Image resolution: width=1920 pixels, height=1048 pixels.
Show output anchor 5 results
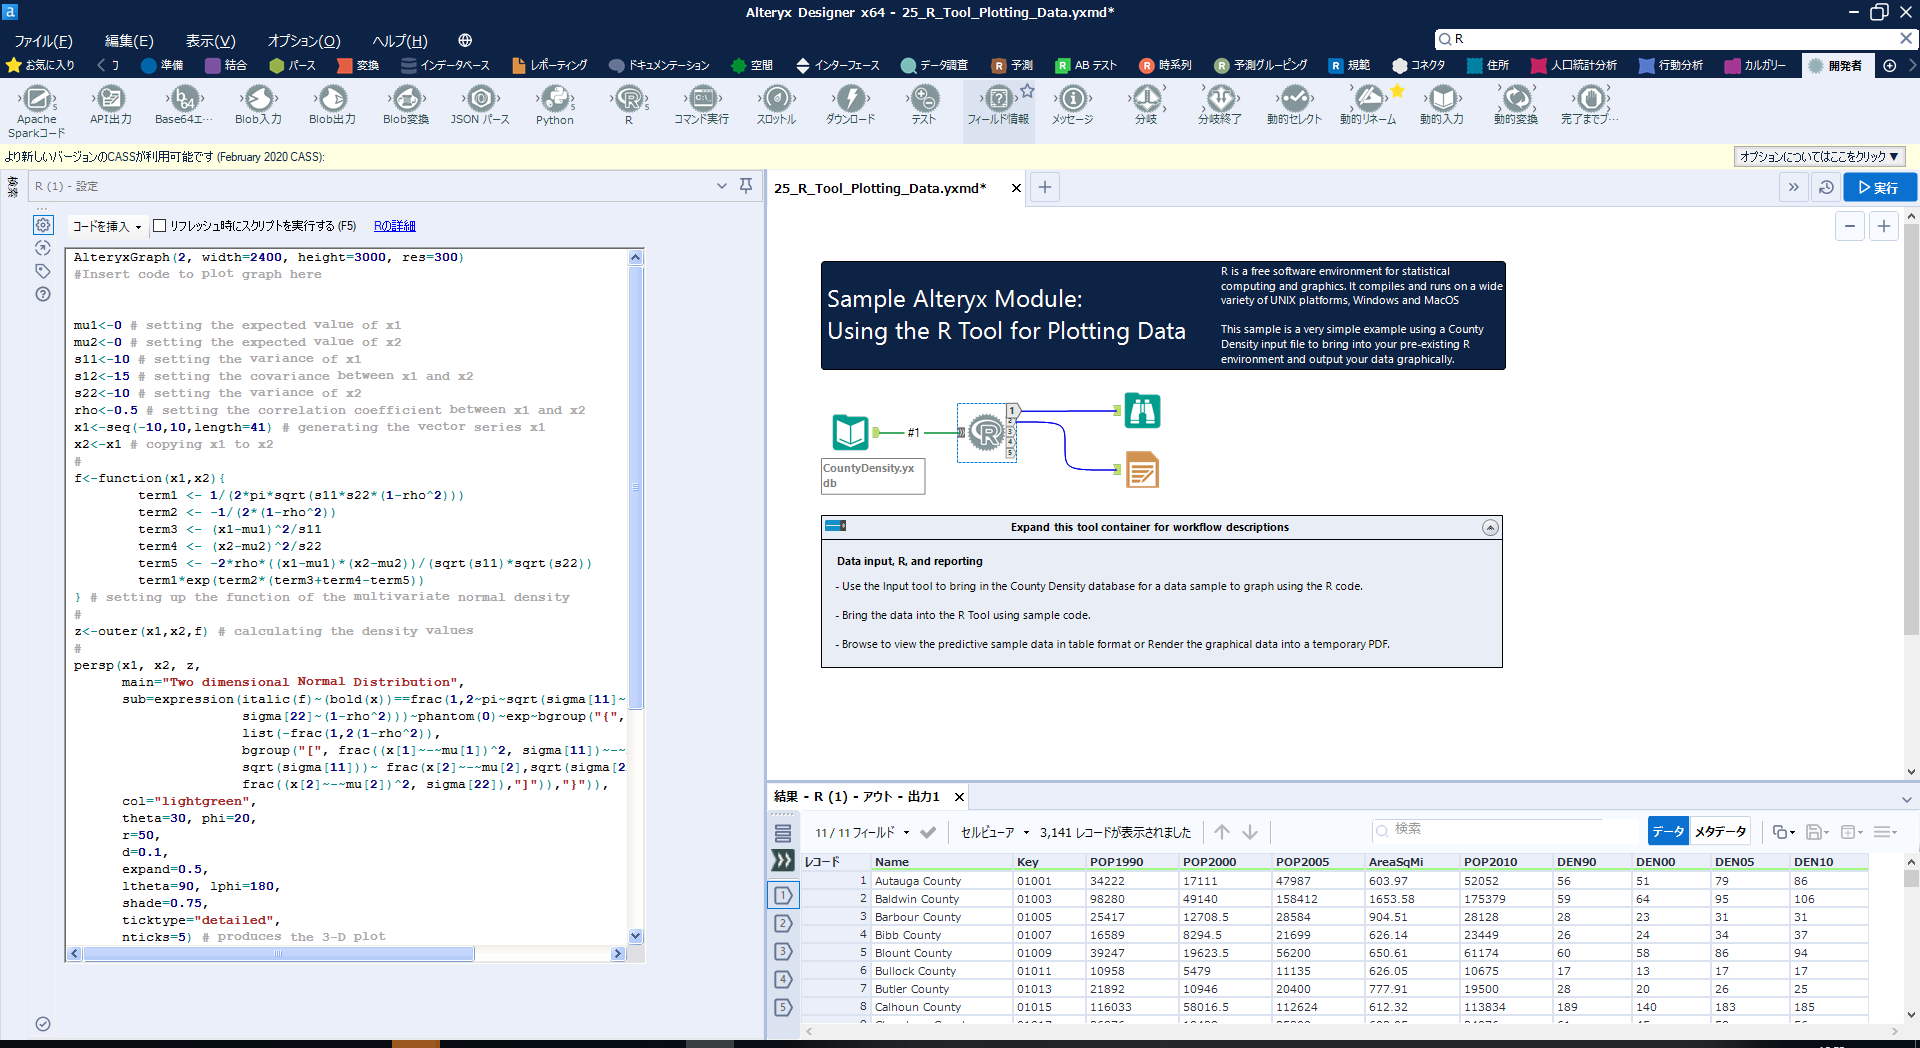pos(783,1007)
